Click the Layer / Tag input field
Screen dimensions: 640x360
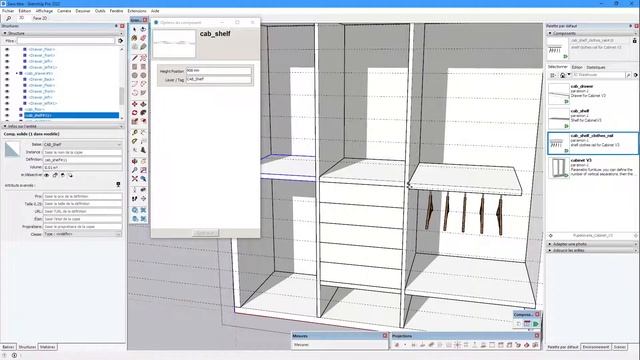point(218,80)
